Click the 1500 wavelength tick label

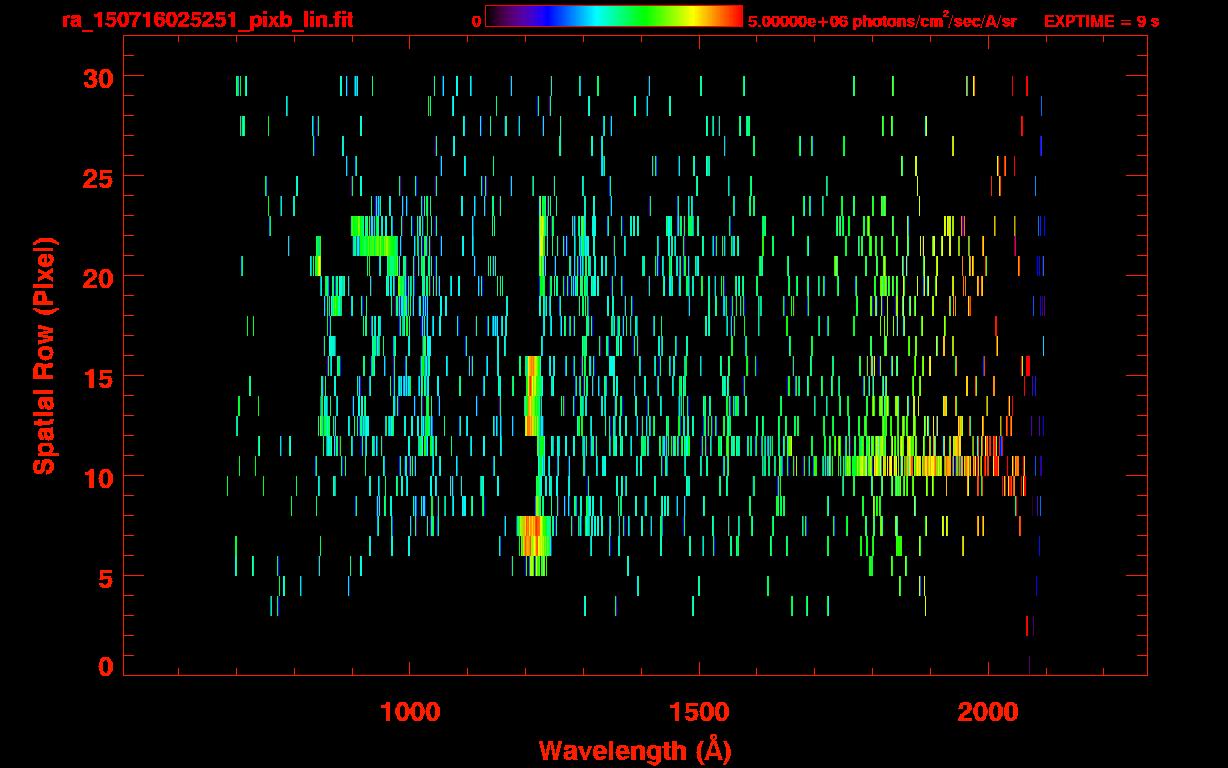pyautogui.click(x=699, y=712)
